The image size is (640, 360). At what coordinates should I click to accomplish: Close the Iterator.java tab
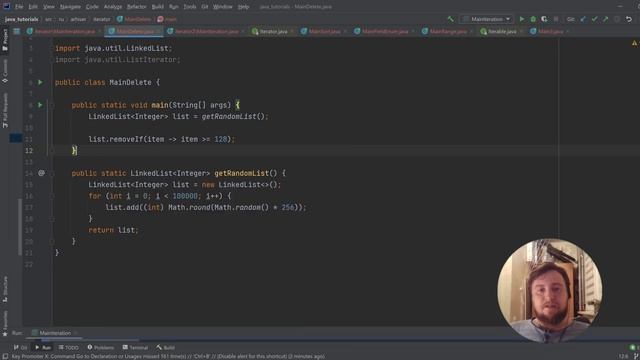point(292,31)
